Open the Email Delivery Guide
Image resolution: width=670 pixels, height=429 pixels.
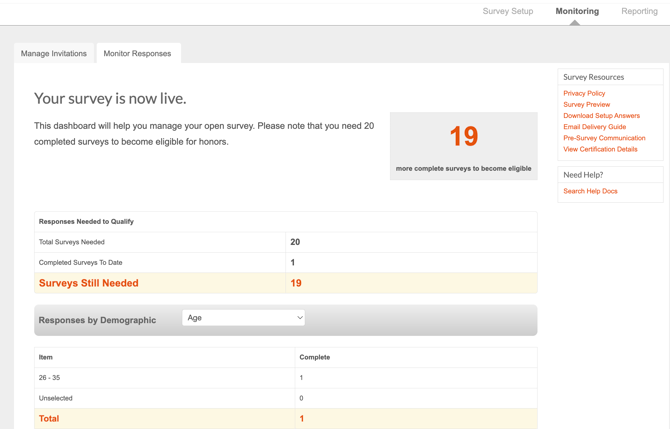(594, 127)
